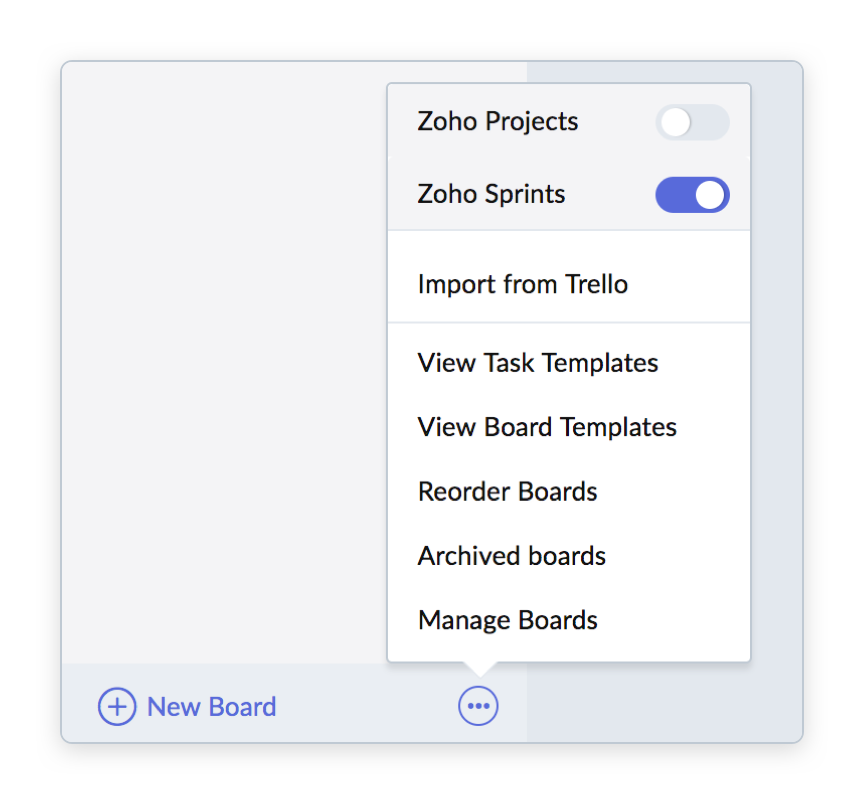Image resolution: width=868 pixels, height=806 pixels.
Task: Click the plus icon beside New Board
Action: point(117,707)
